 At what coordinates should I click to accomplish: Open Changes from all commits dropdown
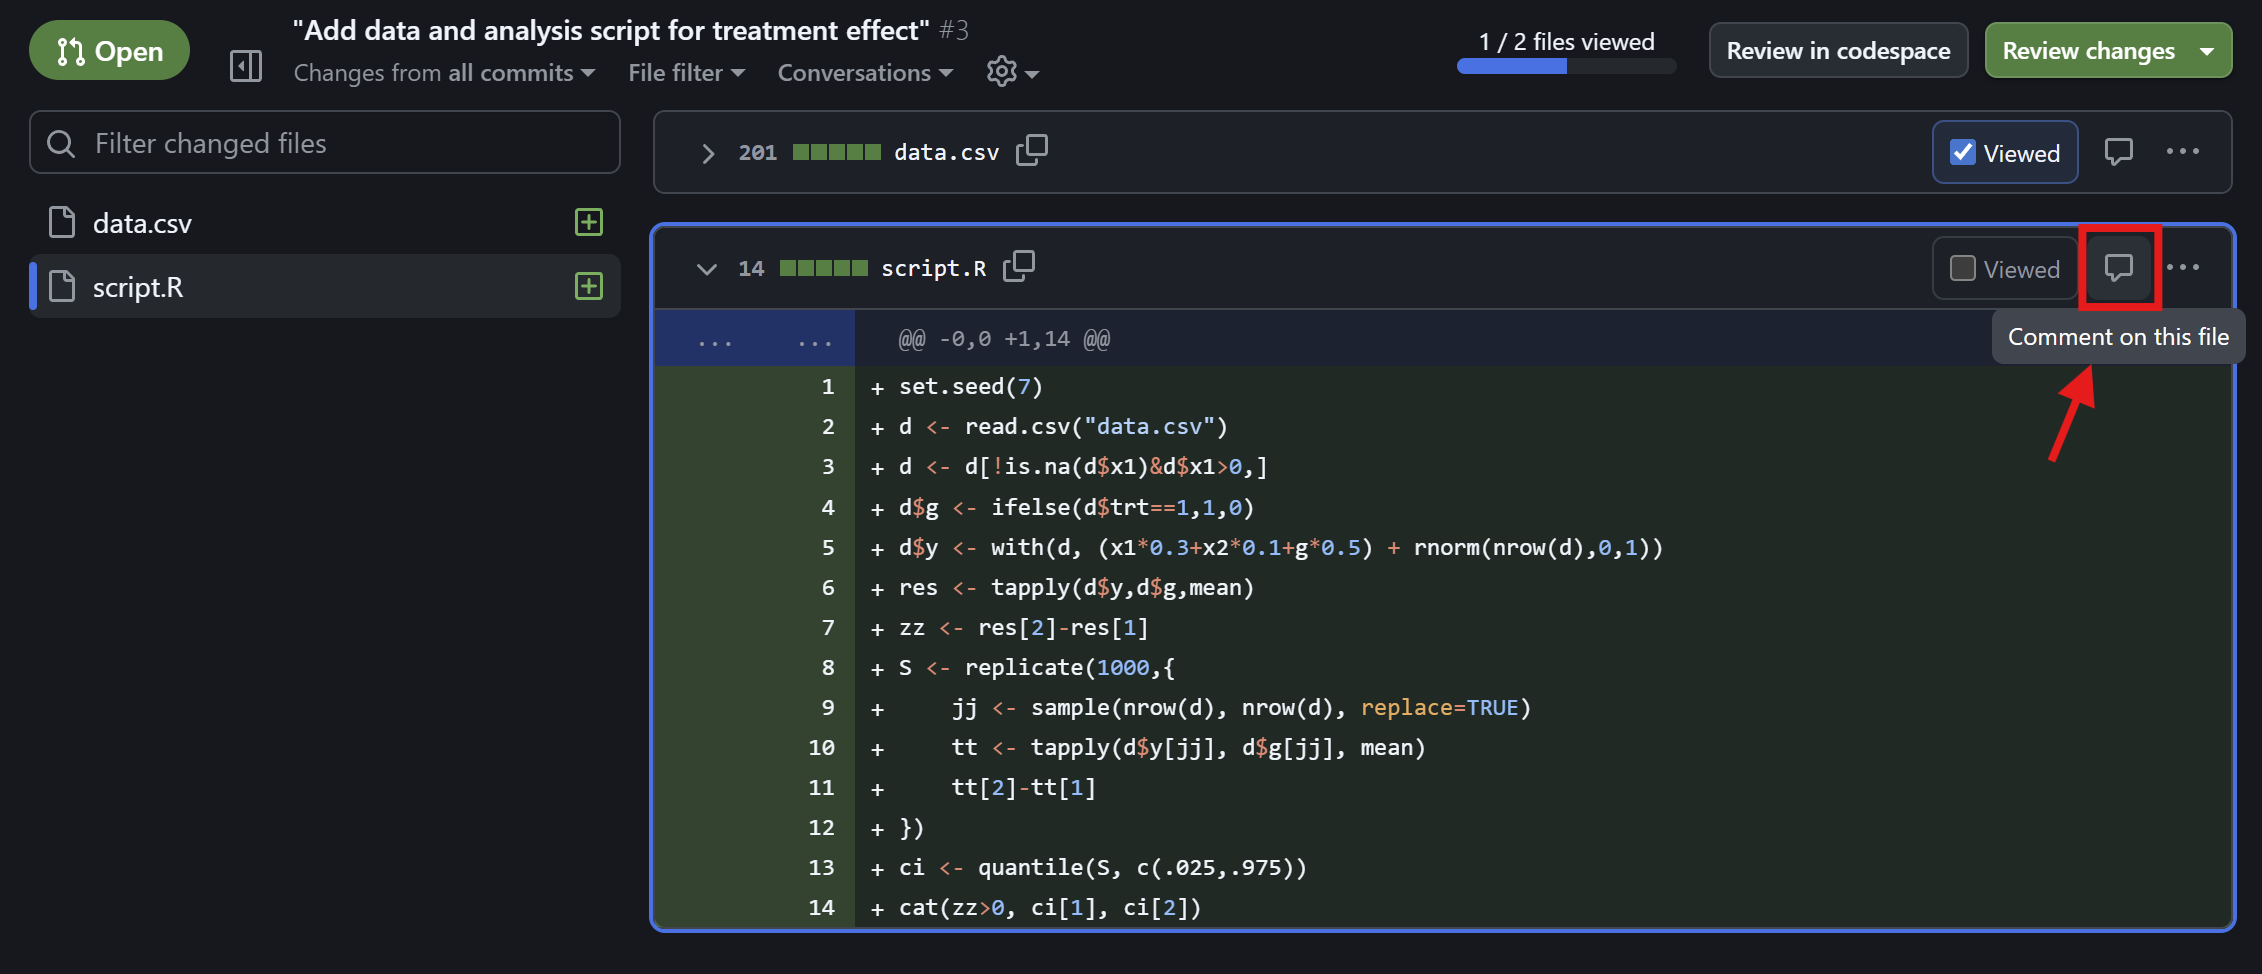pos(444,73)
